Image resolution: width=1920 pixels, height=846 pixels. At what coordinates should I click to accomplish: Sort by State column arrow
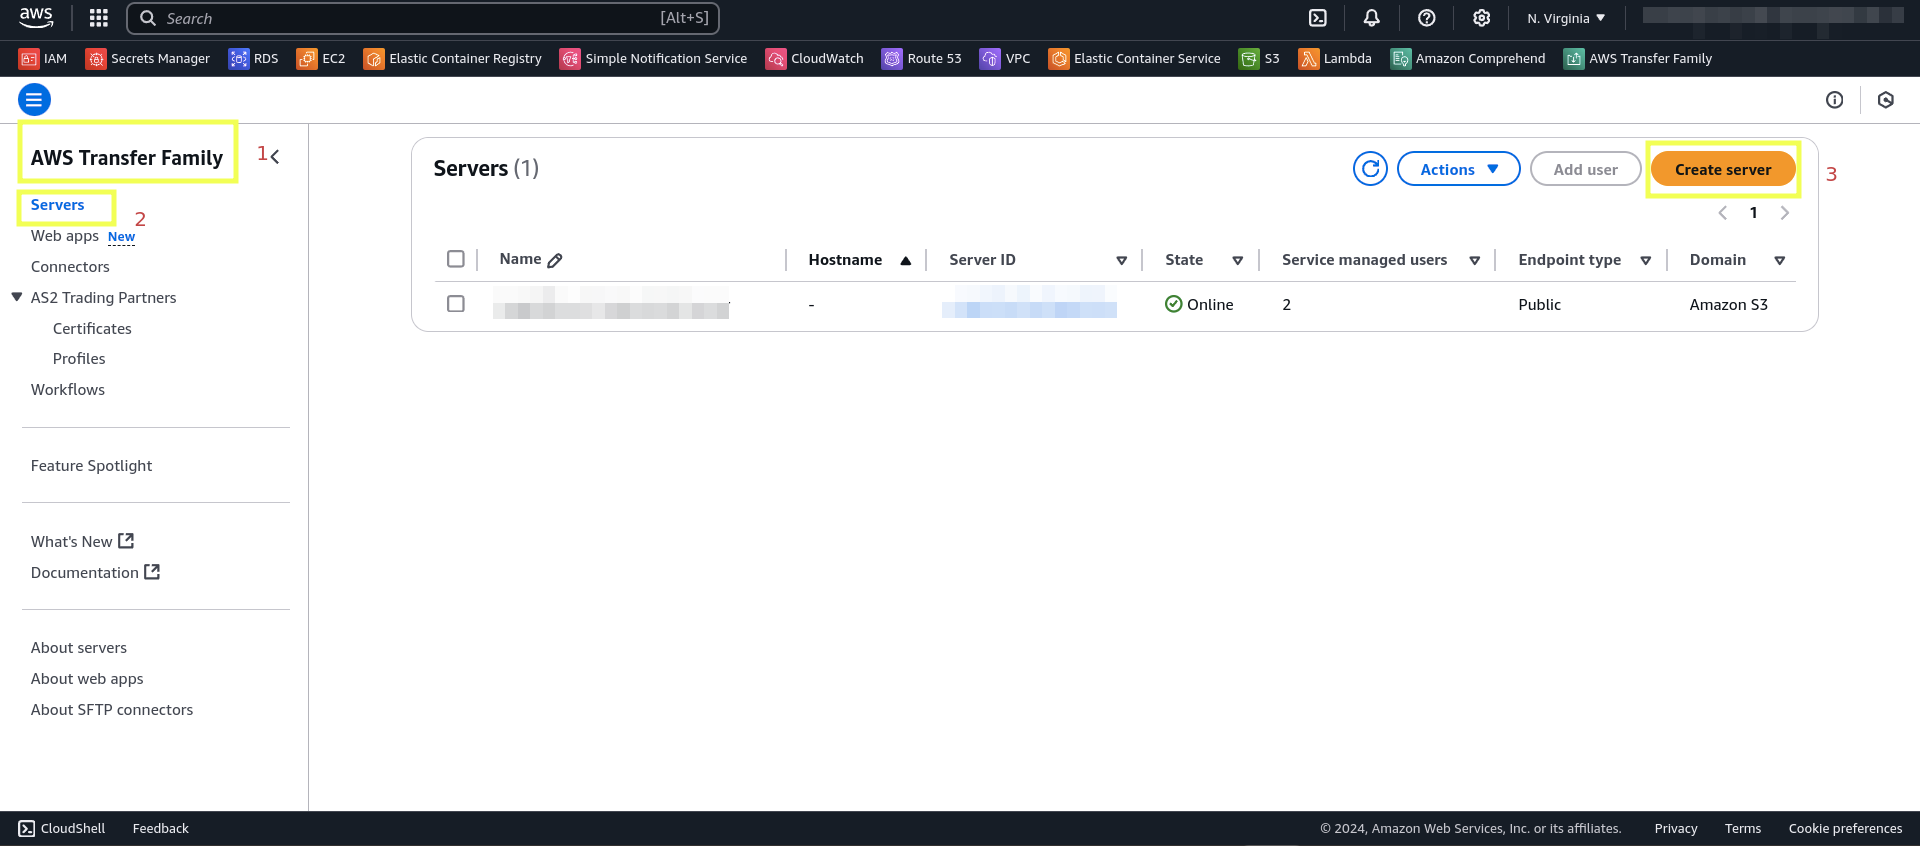click(1237, 260)
